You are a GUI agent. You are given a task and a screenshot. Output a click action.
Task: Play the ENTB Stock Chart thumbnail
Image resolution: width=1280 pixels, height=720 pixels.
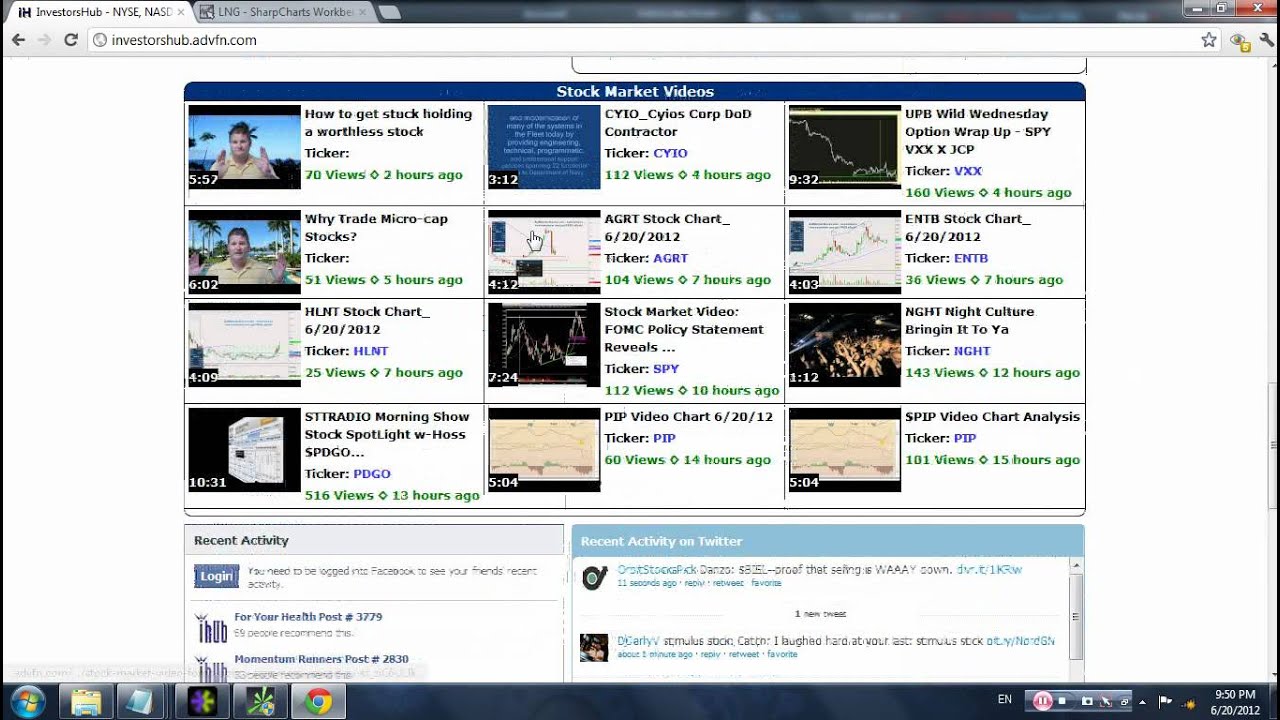click(x=845, y=252)
